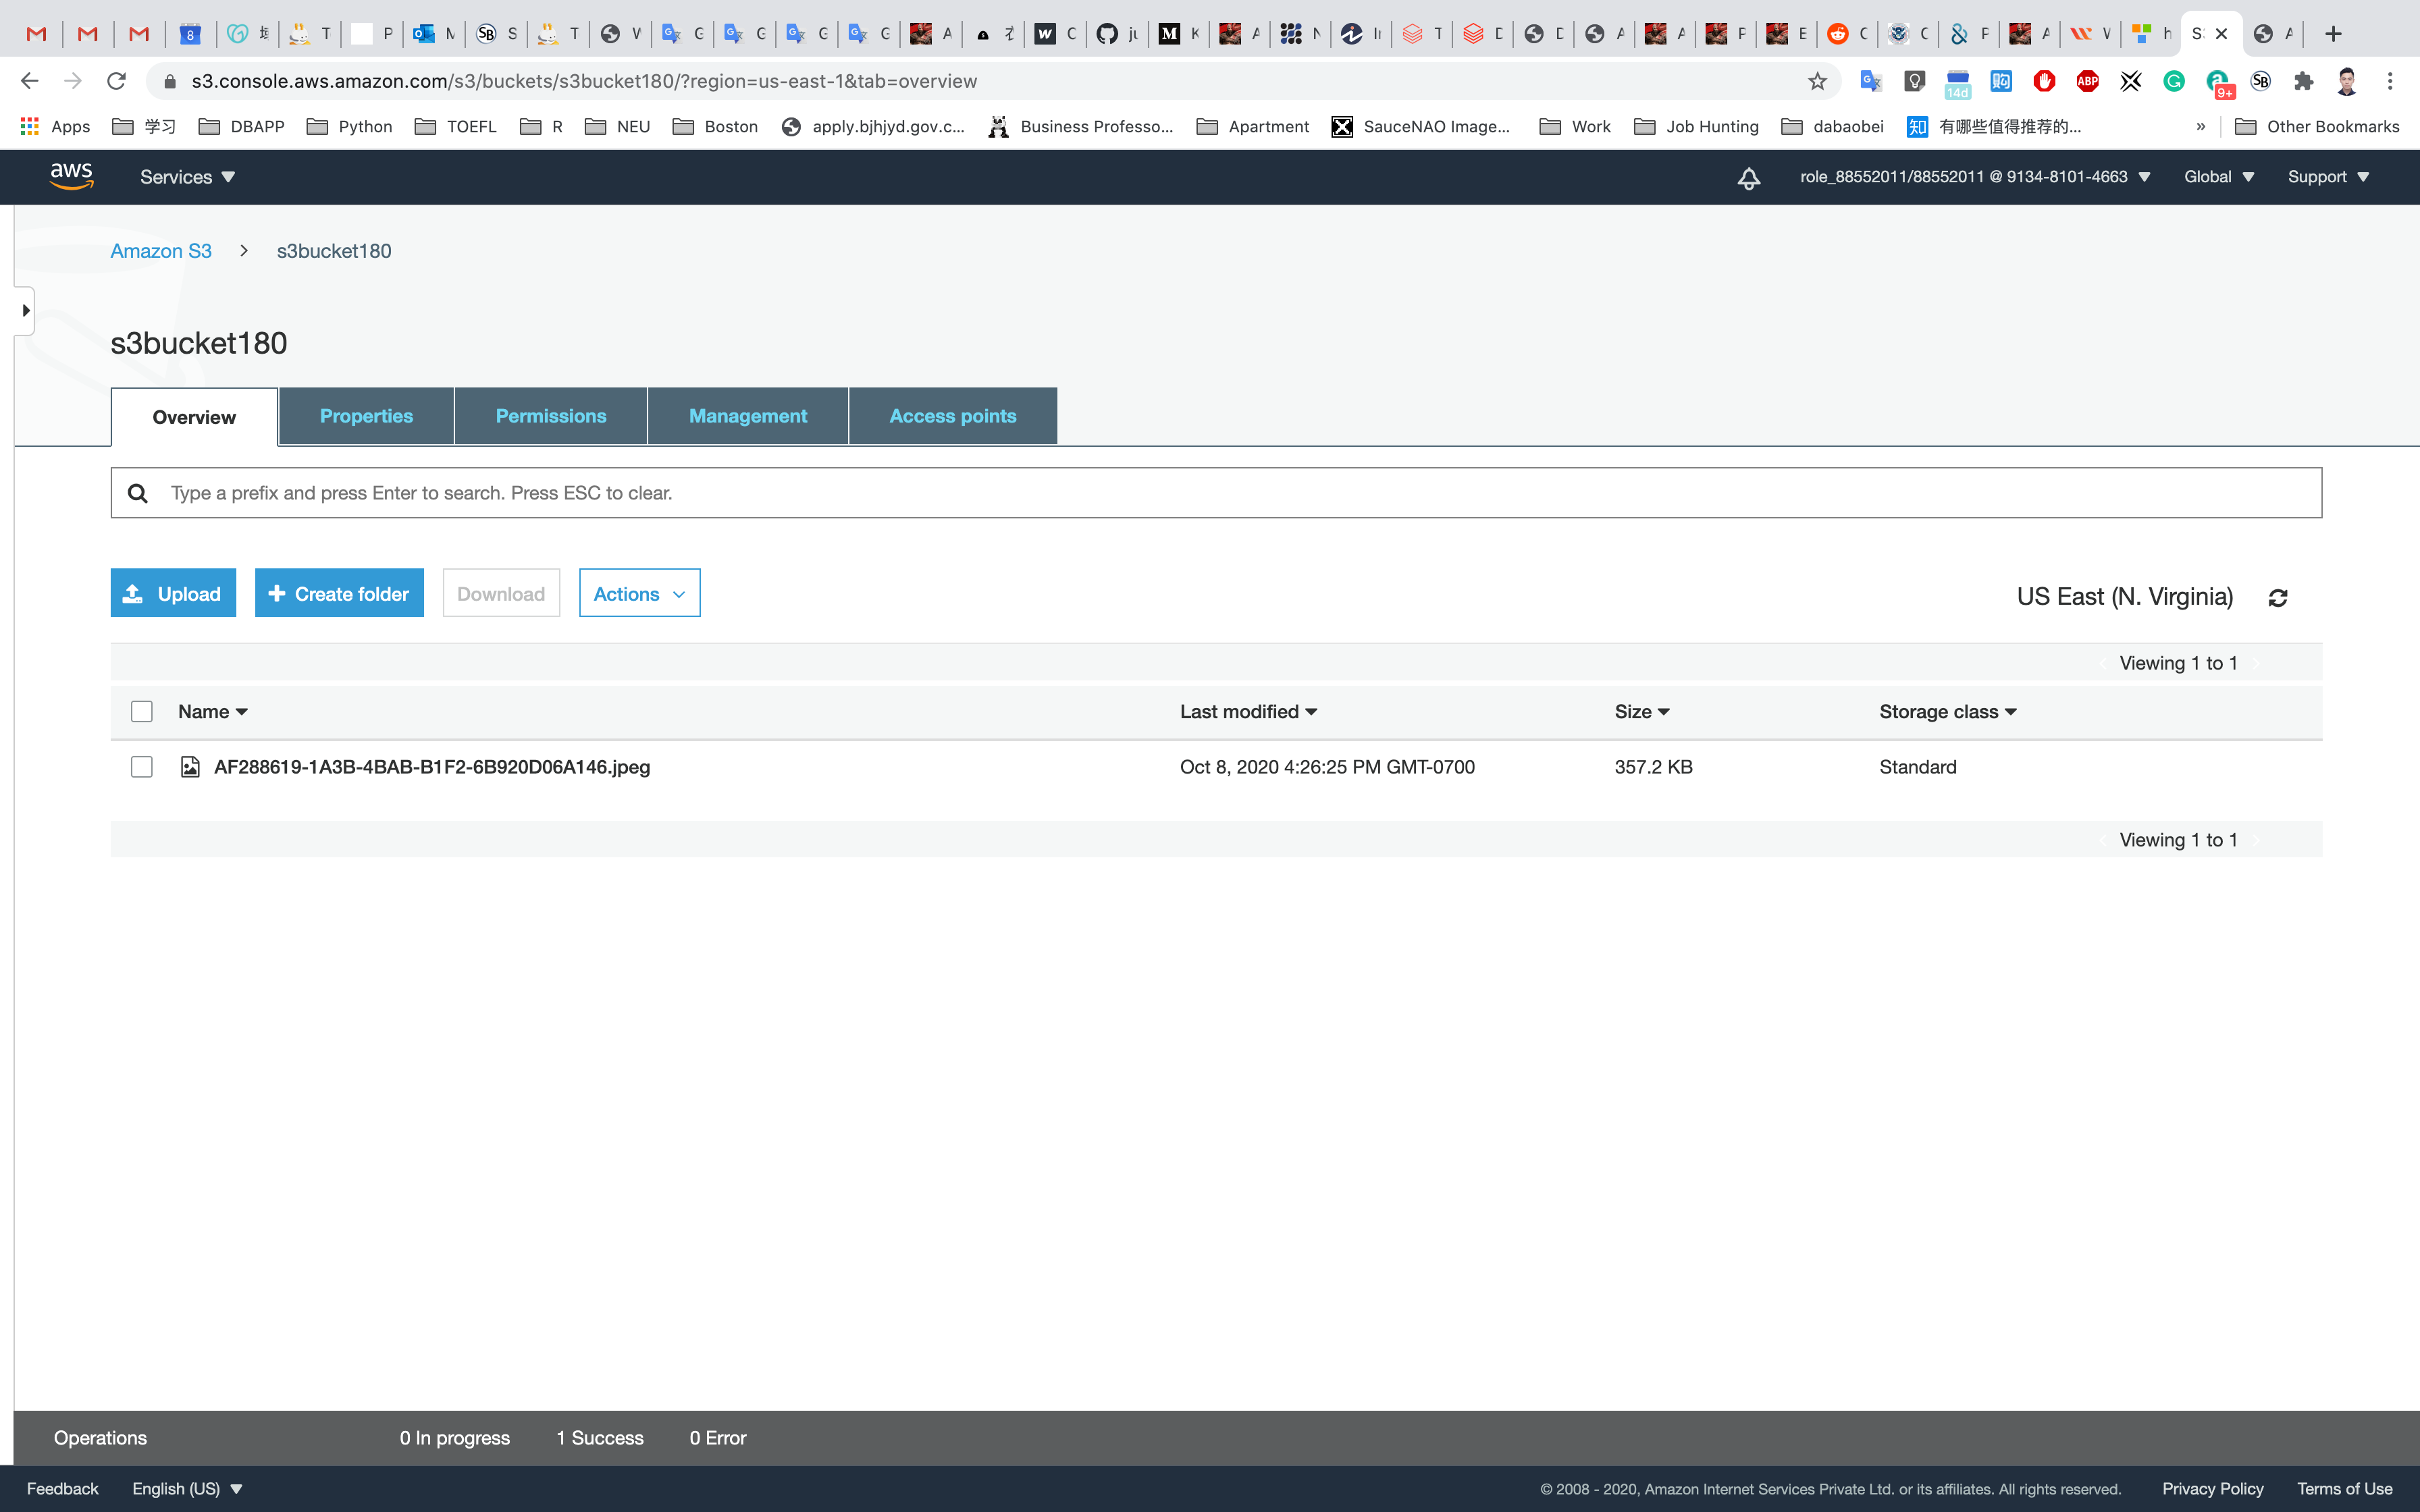
Task: Click the search magnifier icon in prefix box
Action: tap(138, 493)
